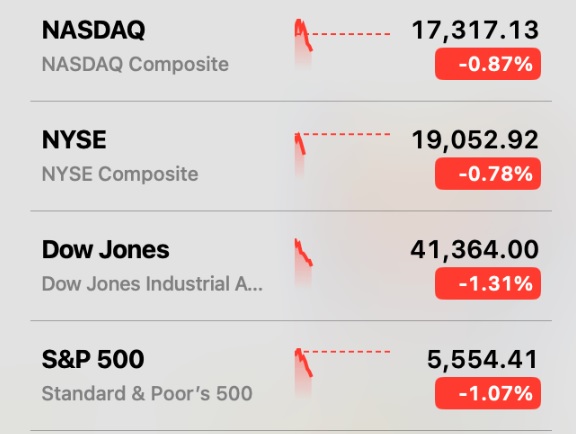Screen dimensions: 576x434
Task: Click the Dow Jones price 41,364.00
Action: coord(475,250)
